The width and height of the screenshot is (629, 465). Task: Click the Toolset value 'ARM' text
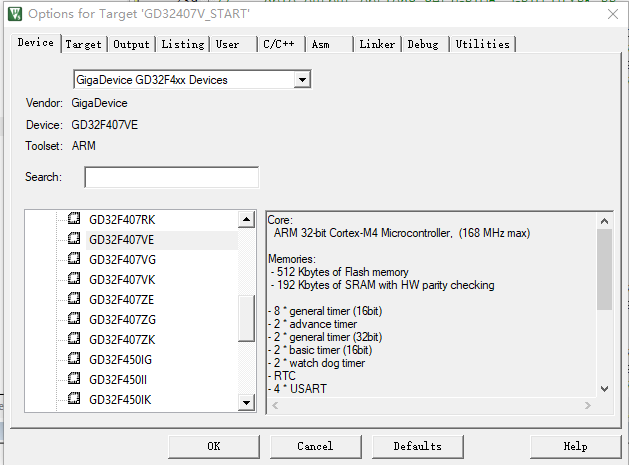pyautogui.click(x=84, y=146)
